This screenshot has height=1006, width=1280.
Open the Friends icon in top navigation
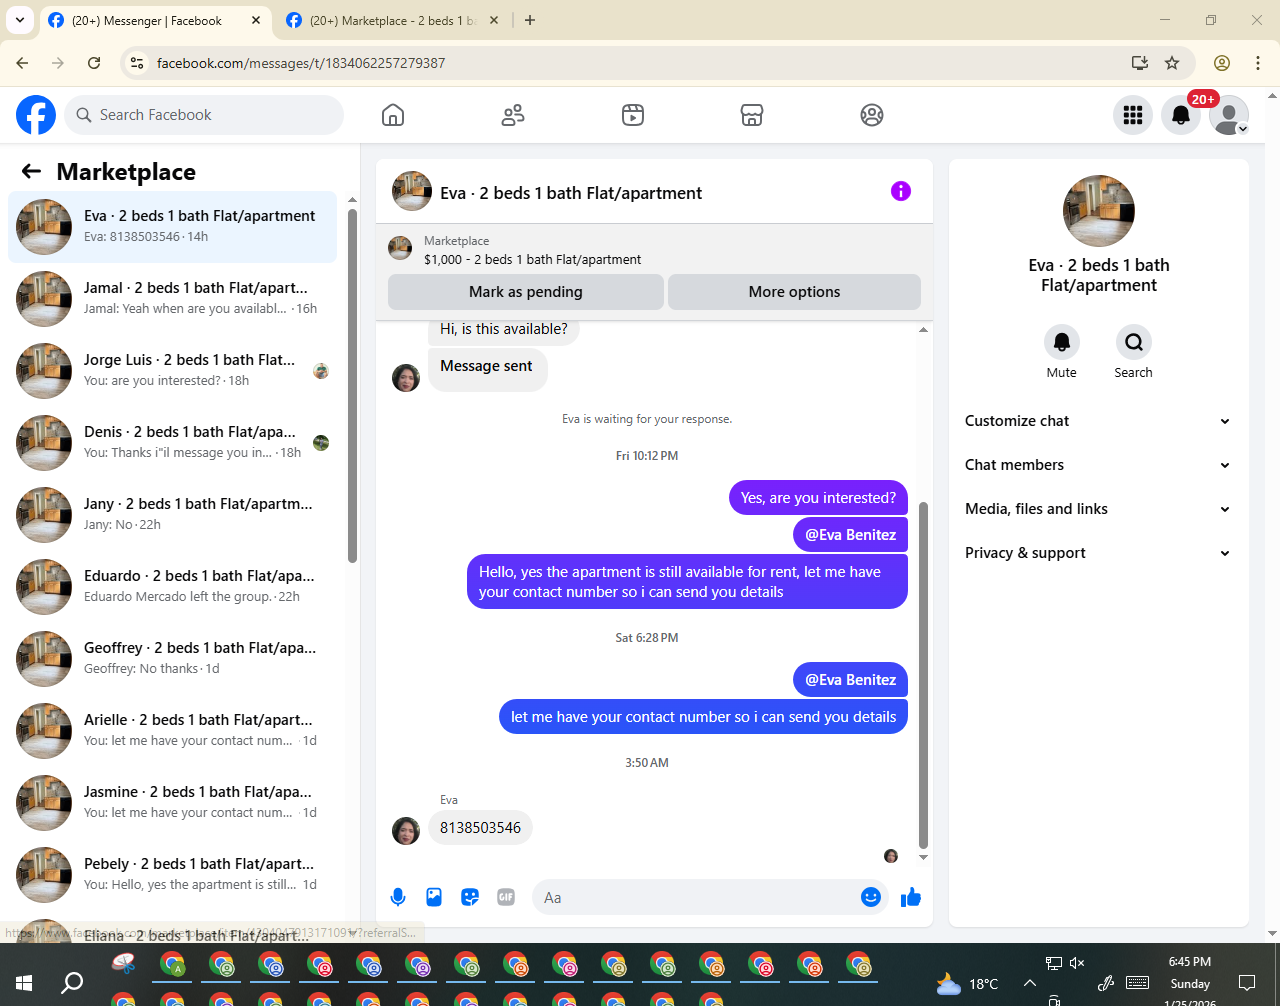click(513, 115)
